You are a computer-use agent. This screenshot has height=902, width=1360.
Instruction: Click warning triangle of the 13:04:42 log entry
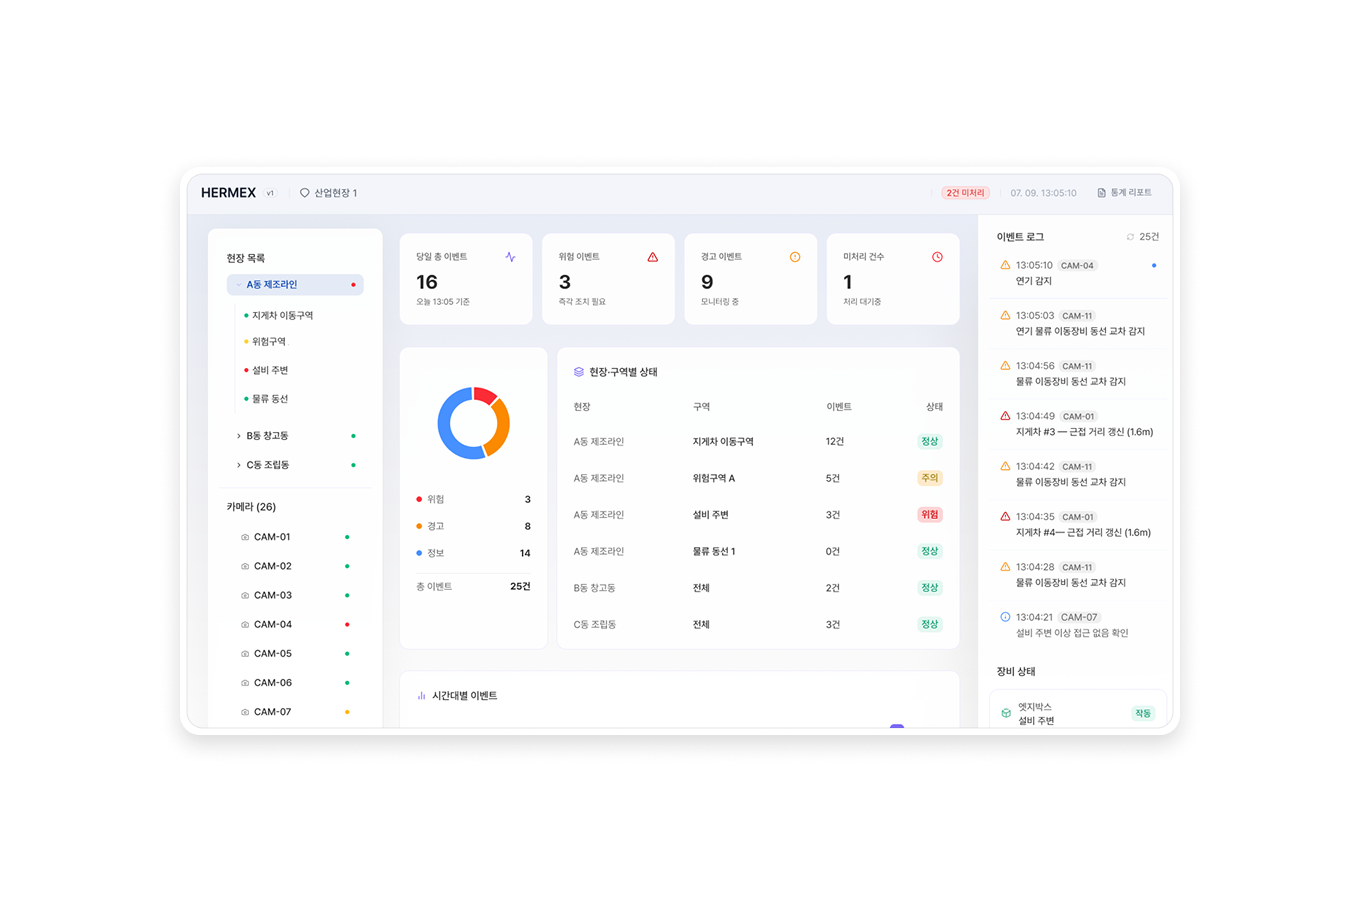click(x=1005, y=466)
